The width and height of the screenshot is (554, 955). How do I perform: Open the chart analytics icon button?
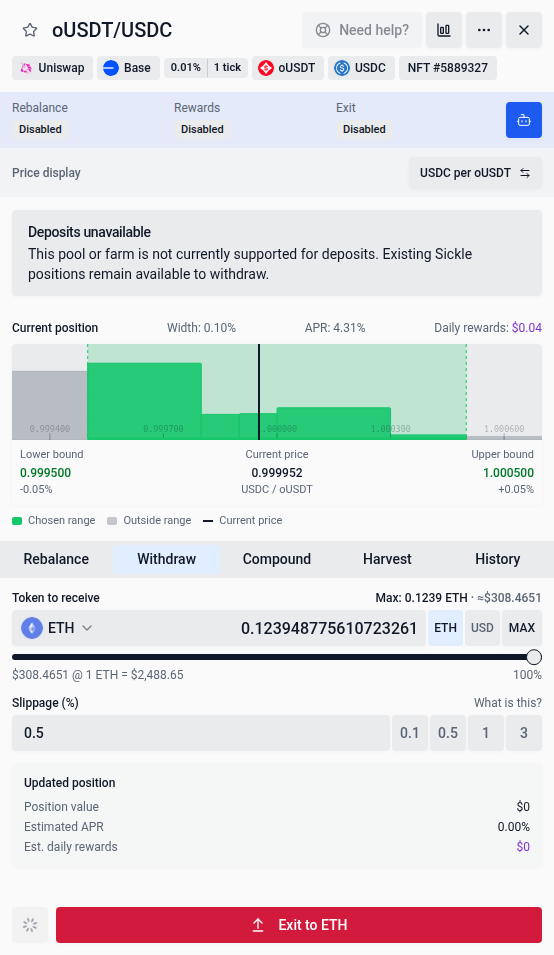[x=444, y=30]
